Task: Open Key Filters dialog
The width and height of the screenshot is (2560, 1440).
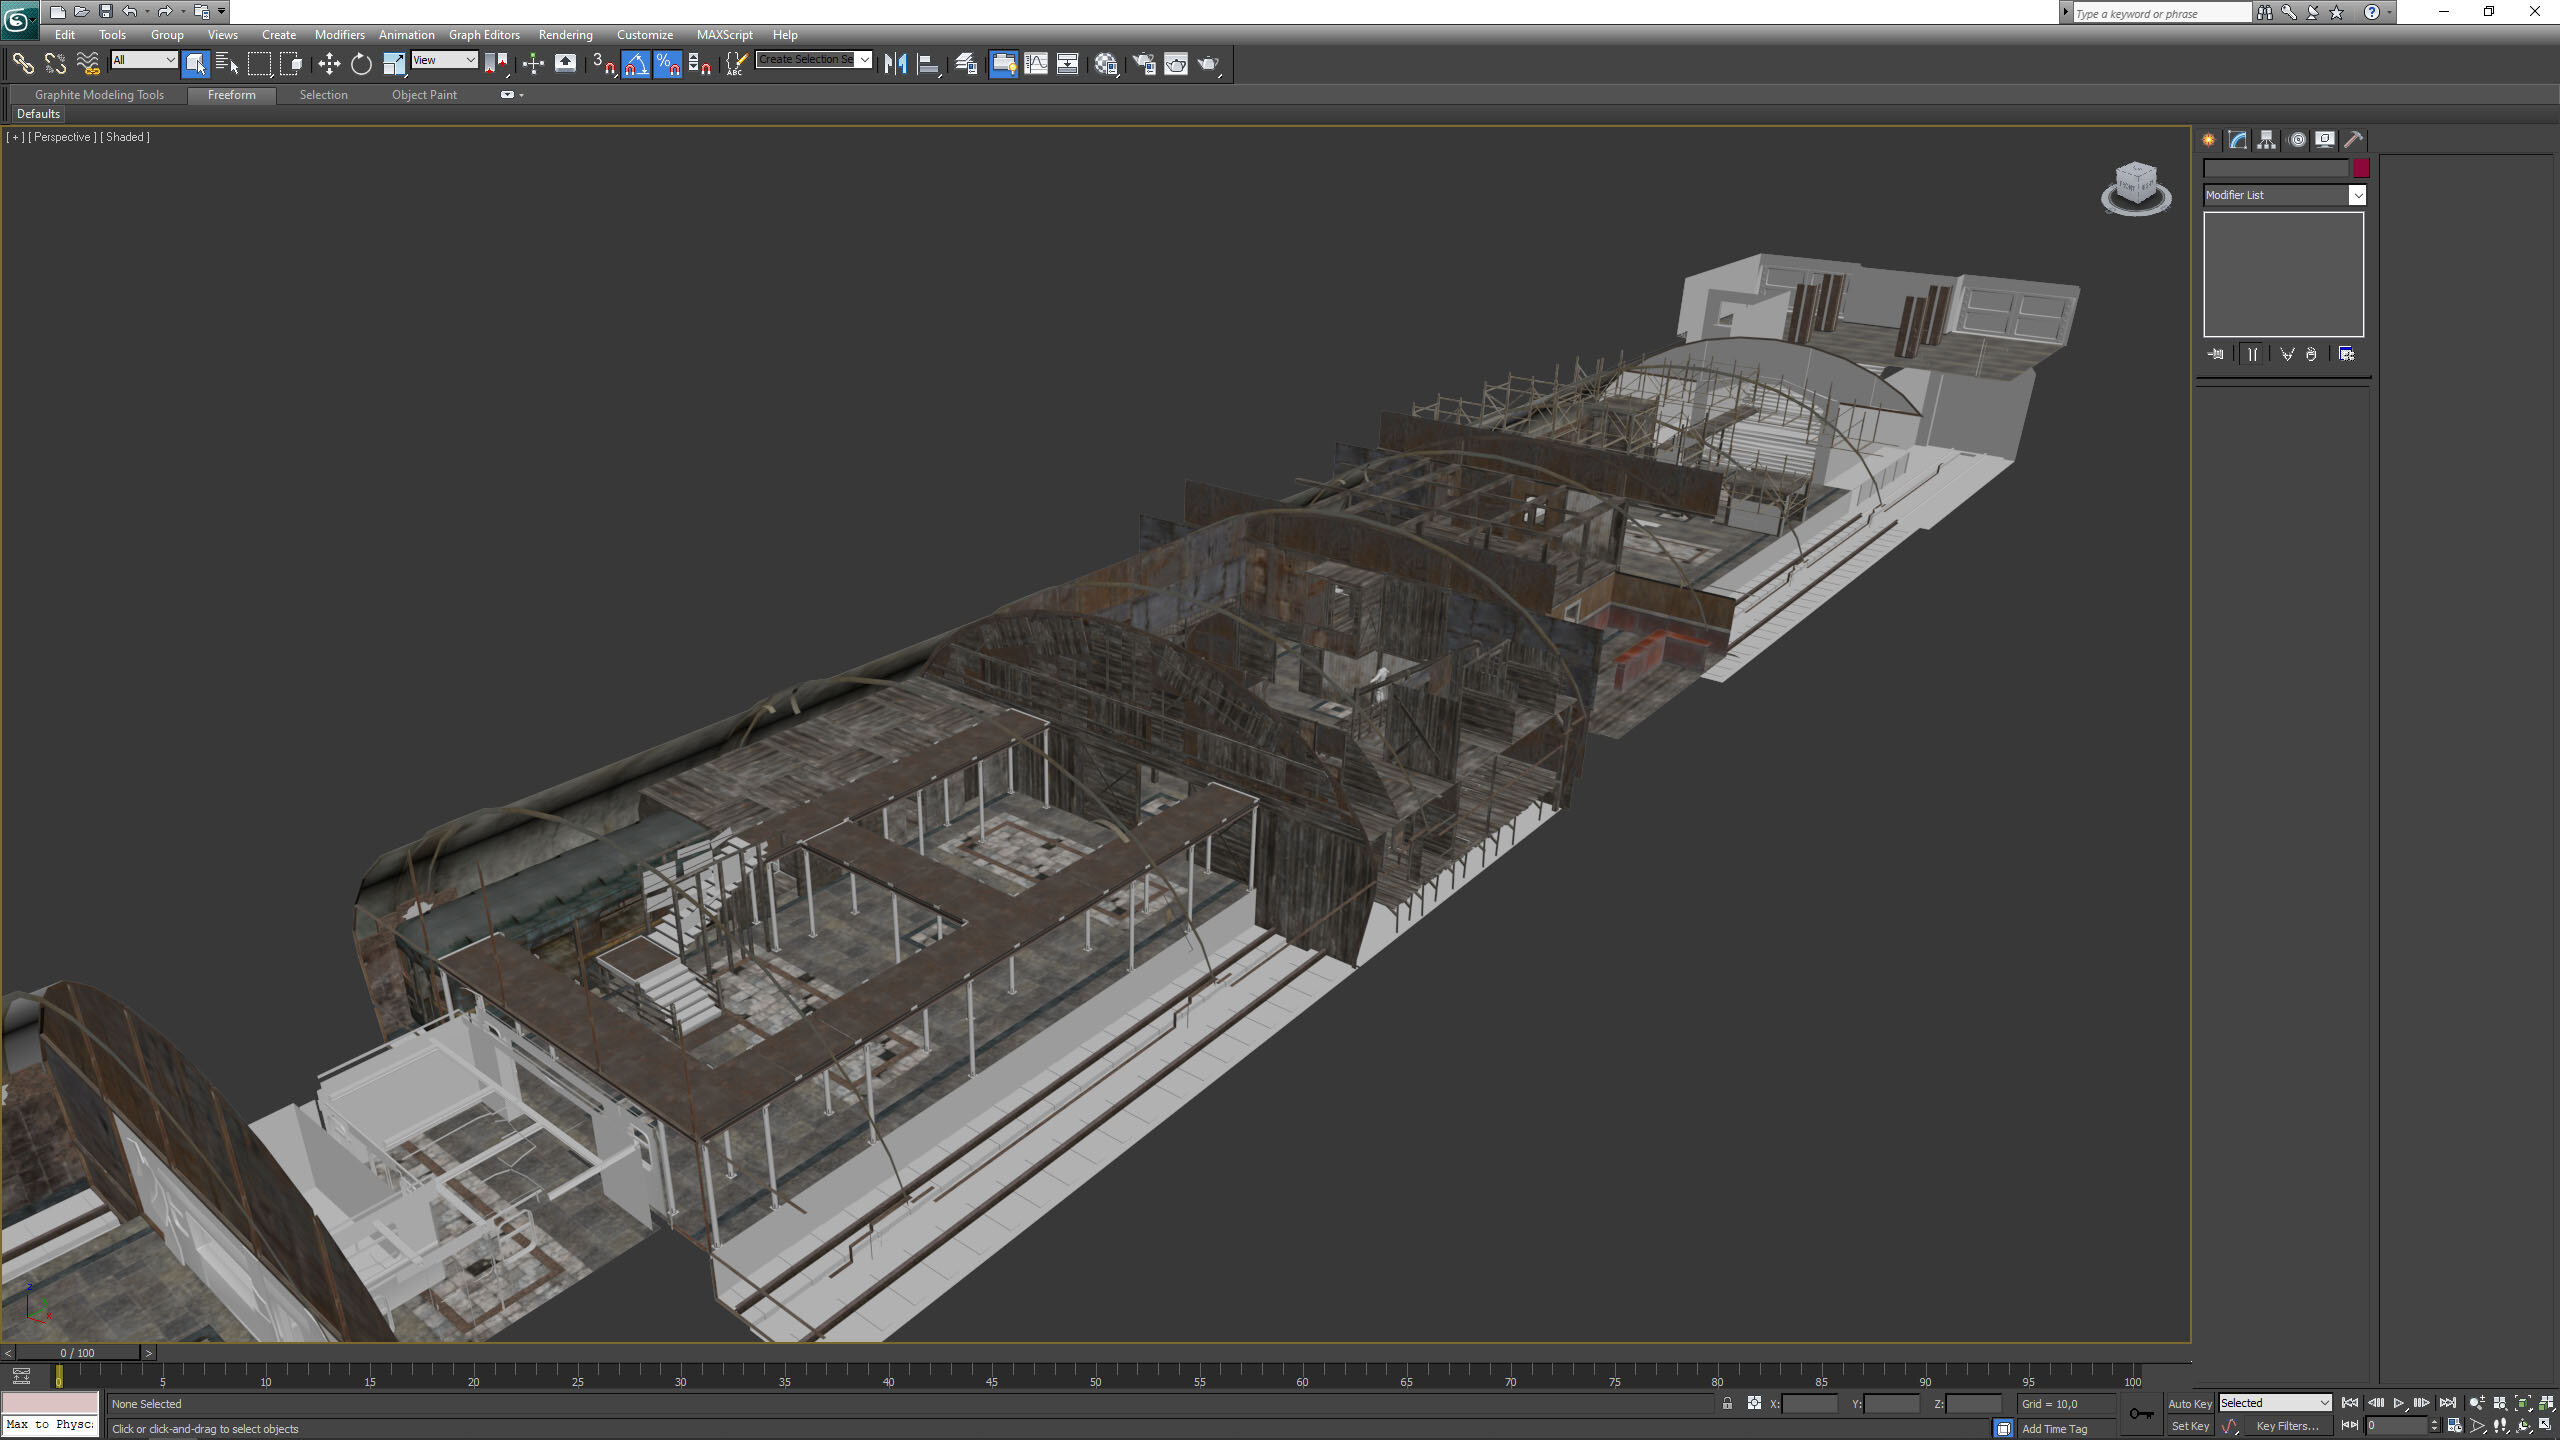Action: pos(2286,1426)
